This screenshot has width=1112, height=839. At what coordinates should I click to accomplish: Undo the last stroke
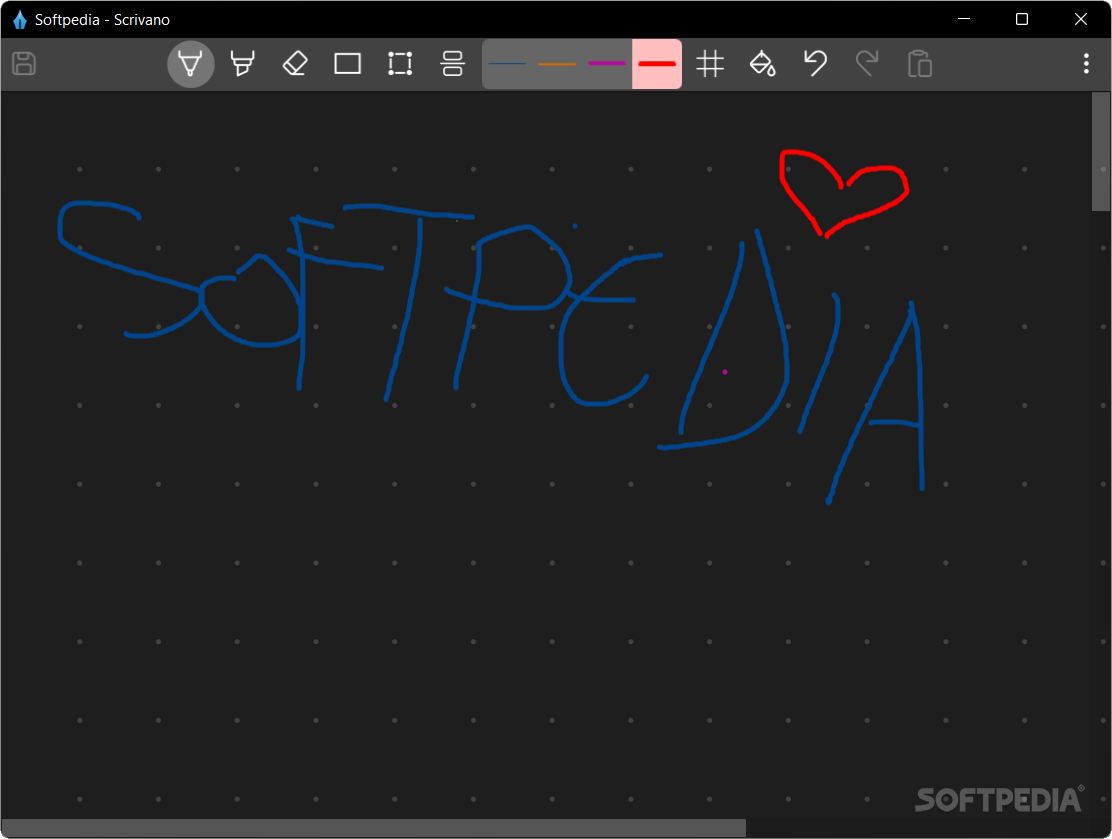point(815,64)
